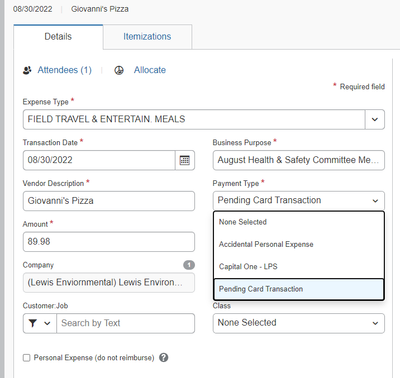Select Pending Card Transaction list option
This screenshot has height=378, width=400.
click(x=299, y=289)
